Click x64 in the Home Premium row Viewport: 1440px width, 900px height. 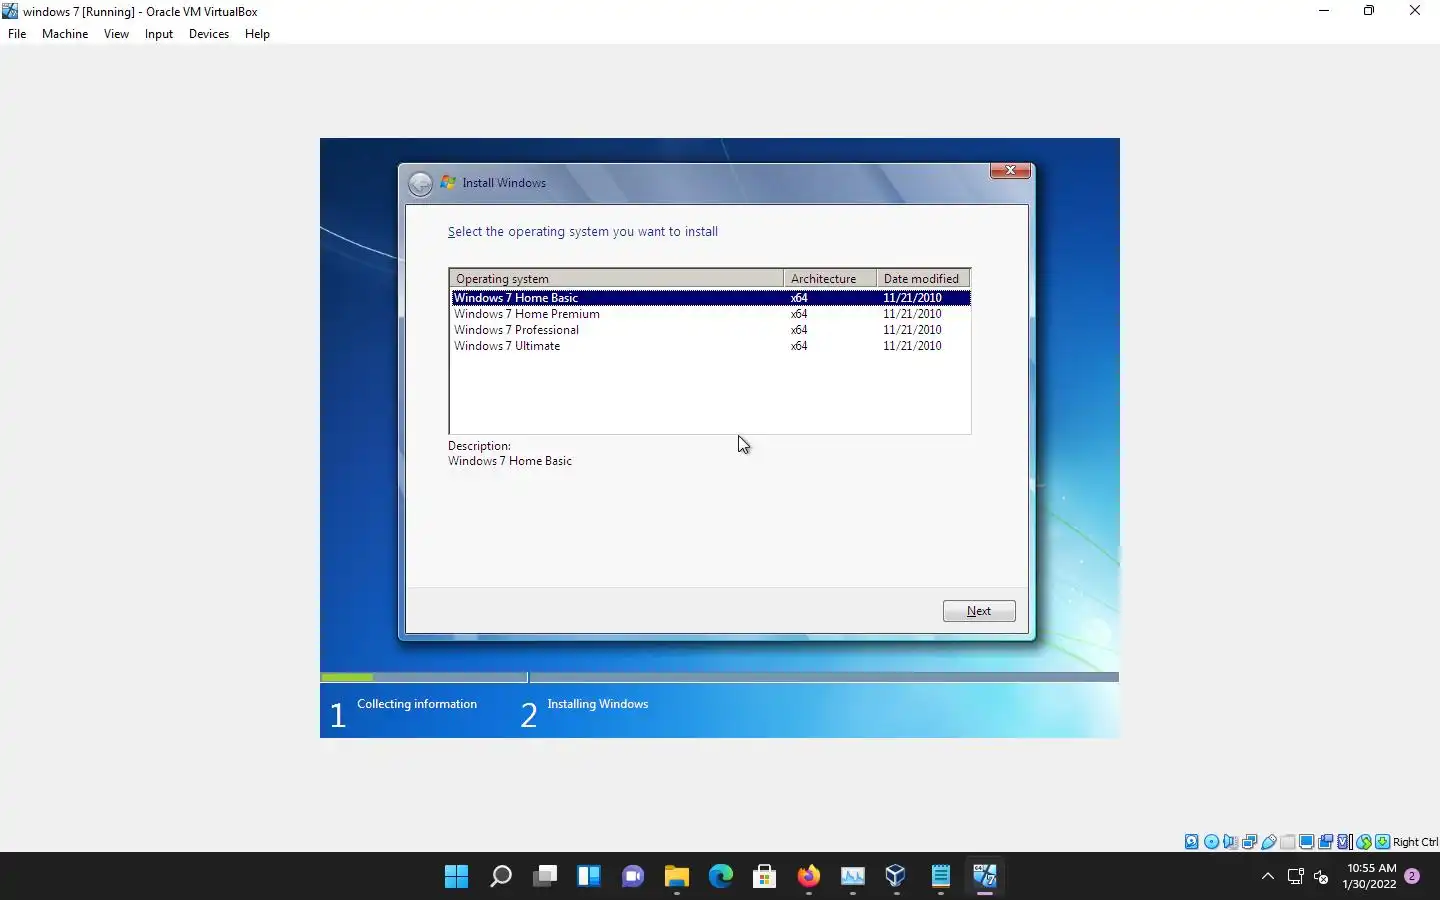798,314
